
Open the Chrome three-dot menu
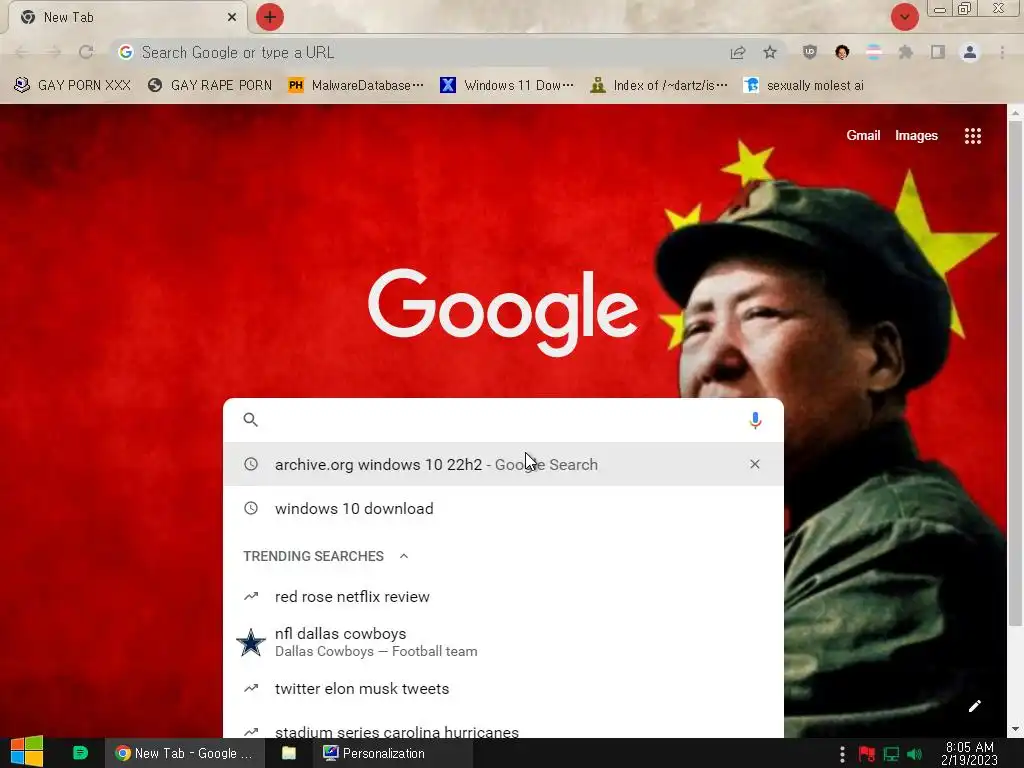[1002, 52]
